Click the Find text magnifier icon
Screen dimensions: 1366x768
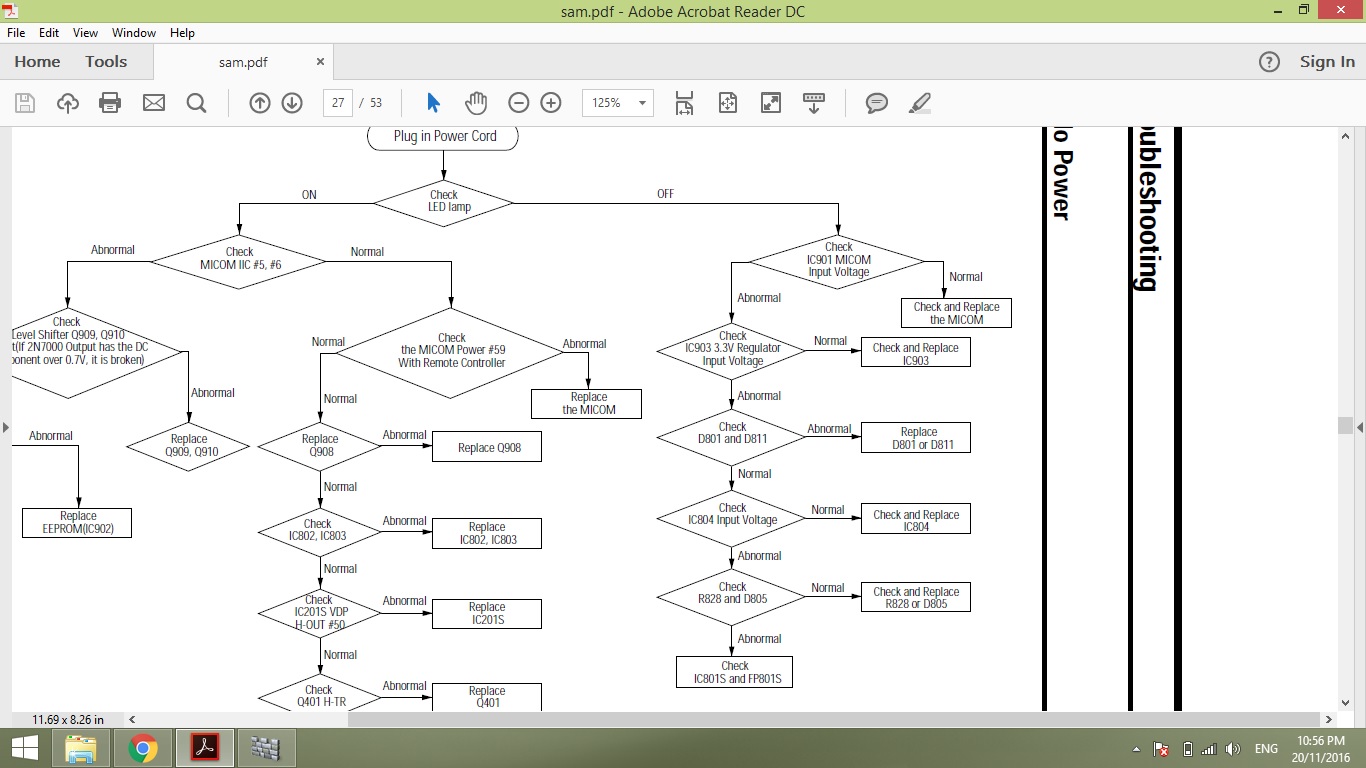[x=196, y=103]
